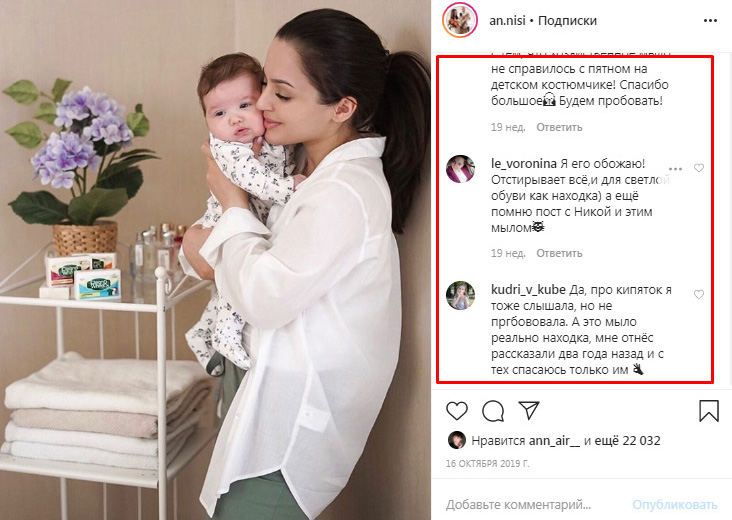The width and height of the screenshot is (732, 520).
Task: Open le_voronina username link
Action: tap(524, 164)
